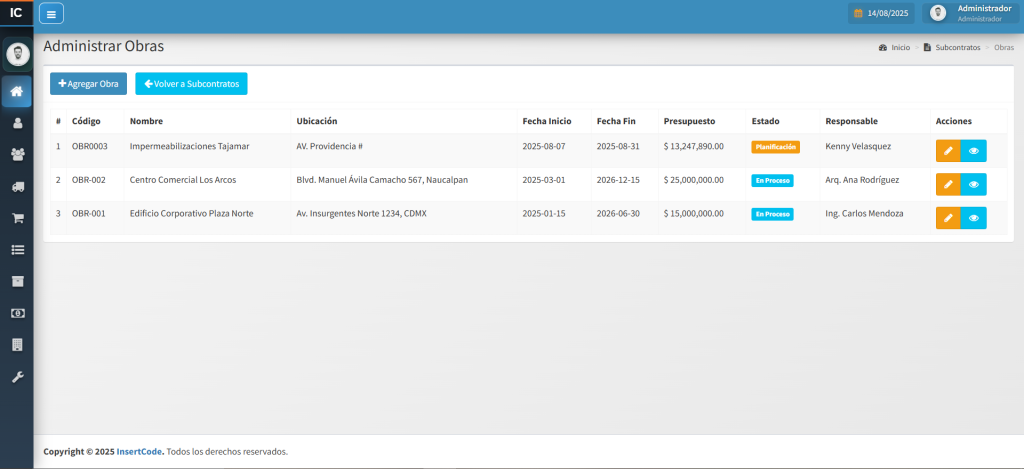
Task: Navigate to Subcontratos breadcrumb link
Action: (957, 48)
